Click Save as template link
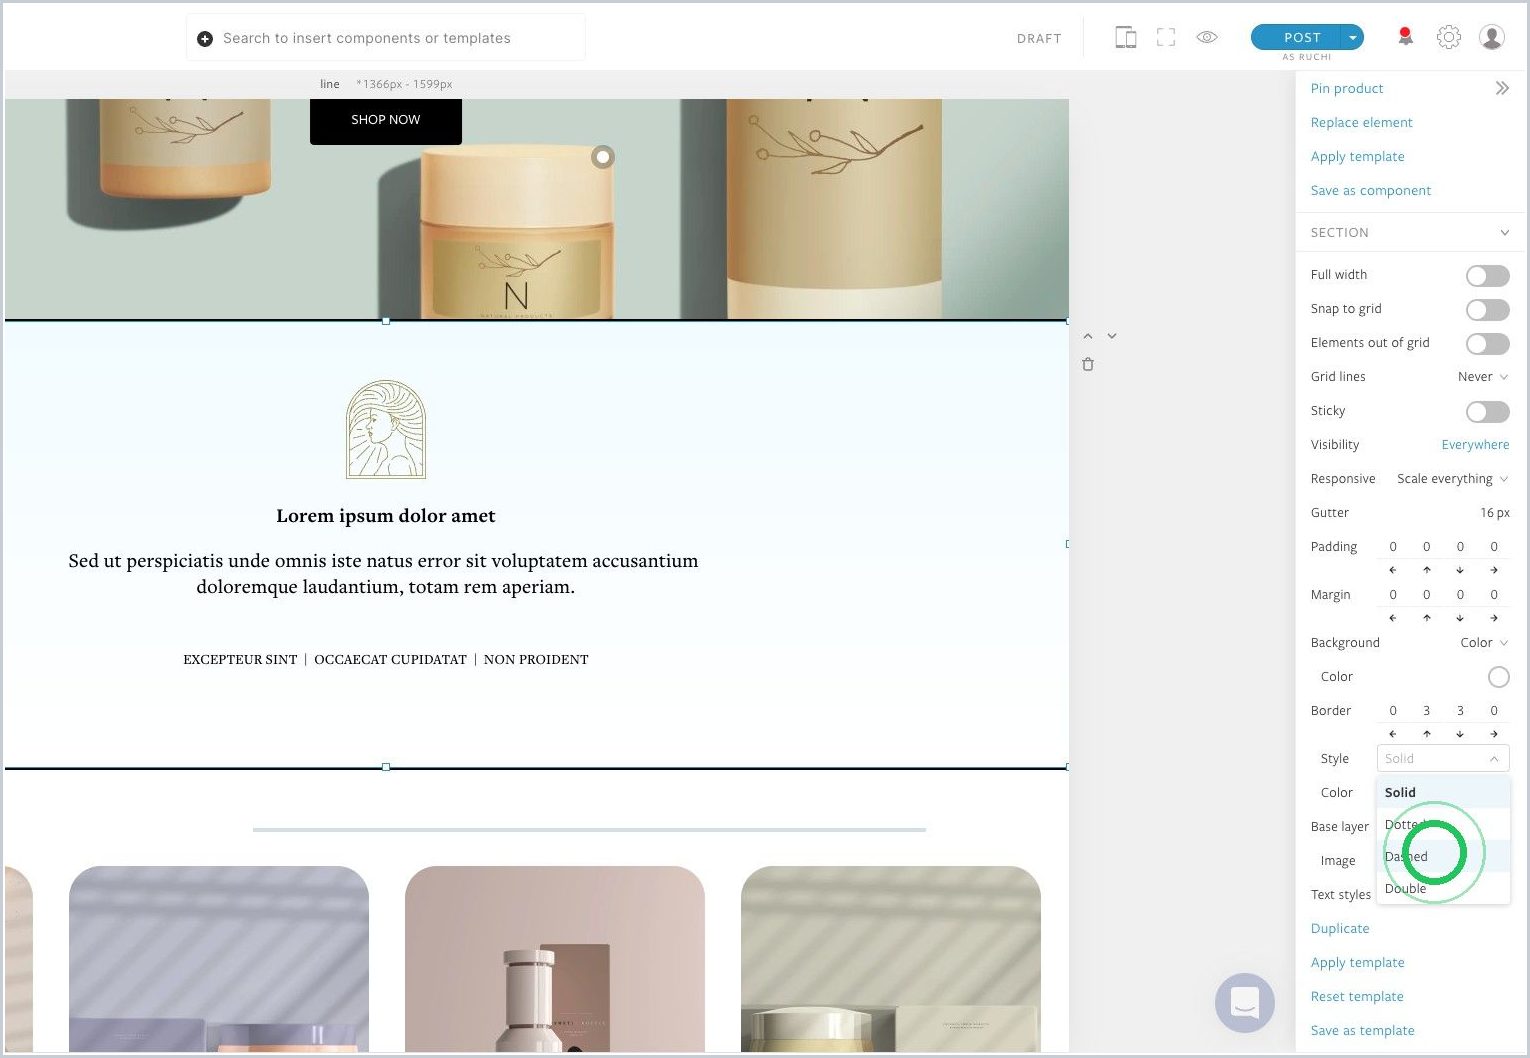Image resolution: width=1530 pixels, height=1058 pixels. click(1362, 1030)
